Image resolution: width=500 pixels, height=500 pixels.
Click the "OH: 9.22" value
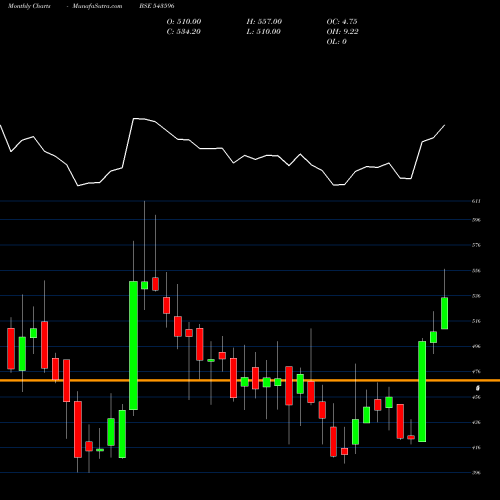pos(342,32)
